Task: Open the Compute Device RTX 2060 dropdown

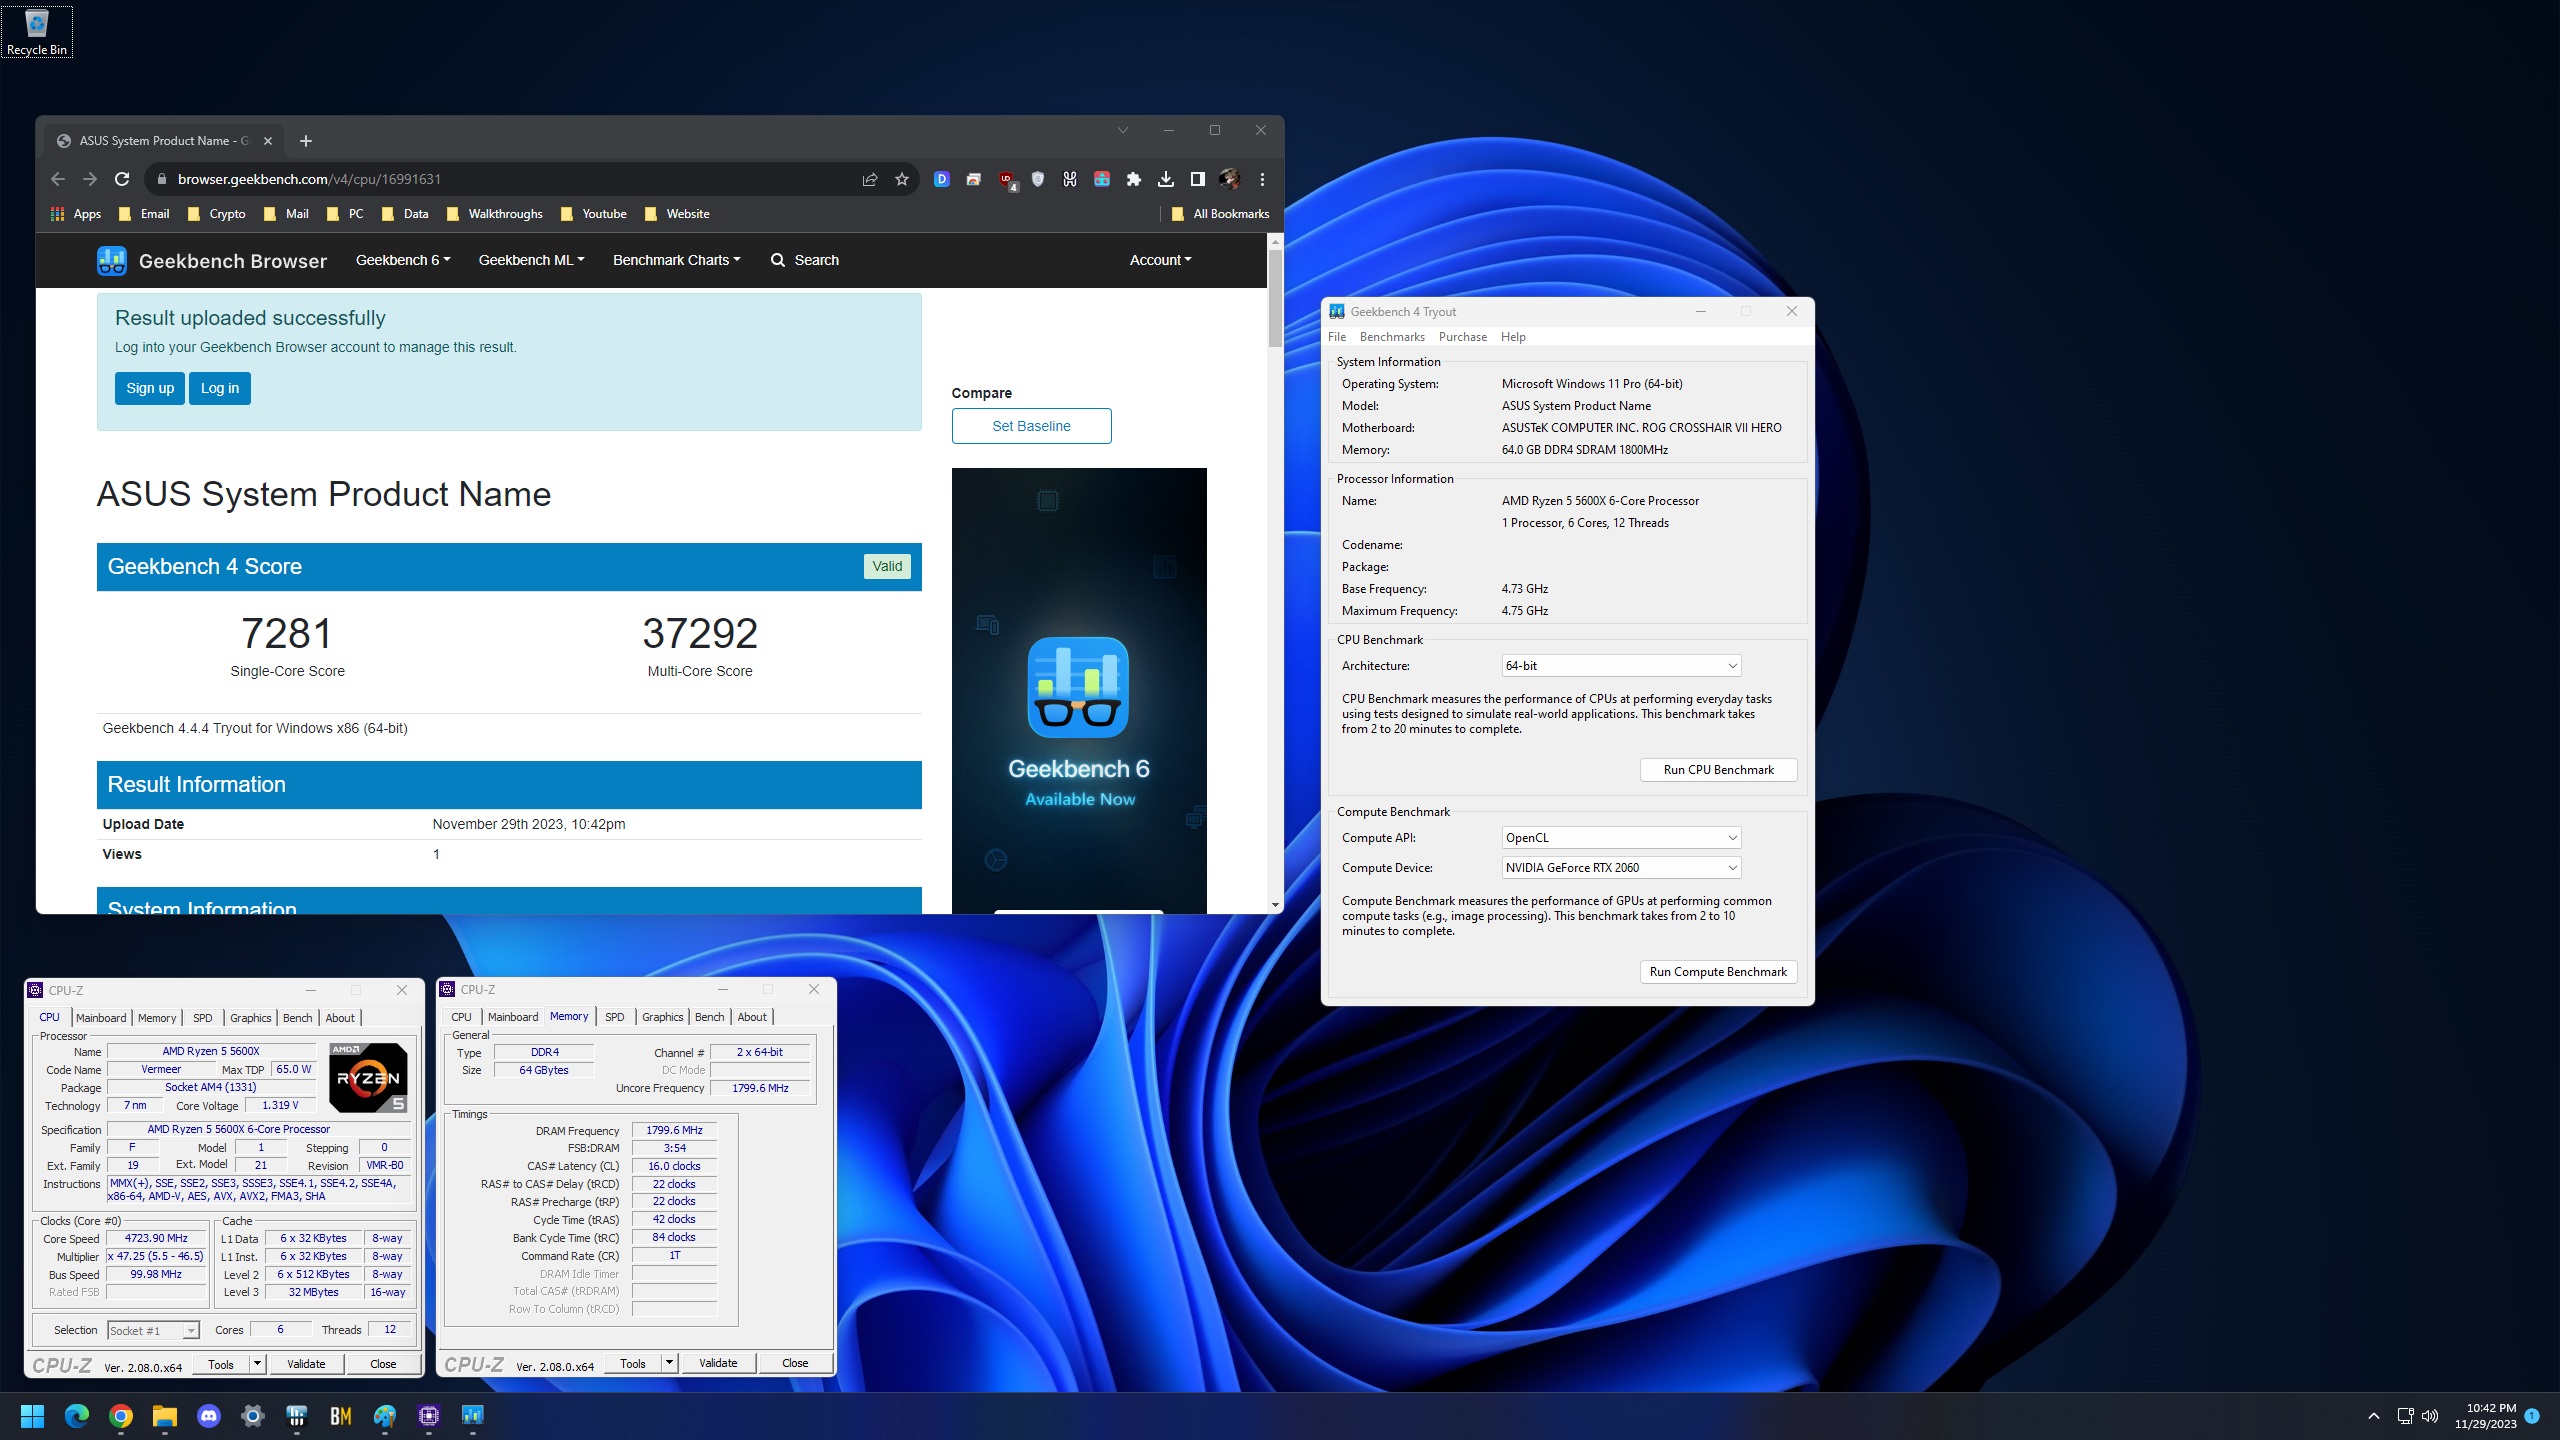Action: pyautogui.click(x=1621, y=868)
